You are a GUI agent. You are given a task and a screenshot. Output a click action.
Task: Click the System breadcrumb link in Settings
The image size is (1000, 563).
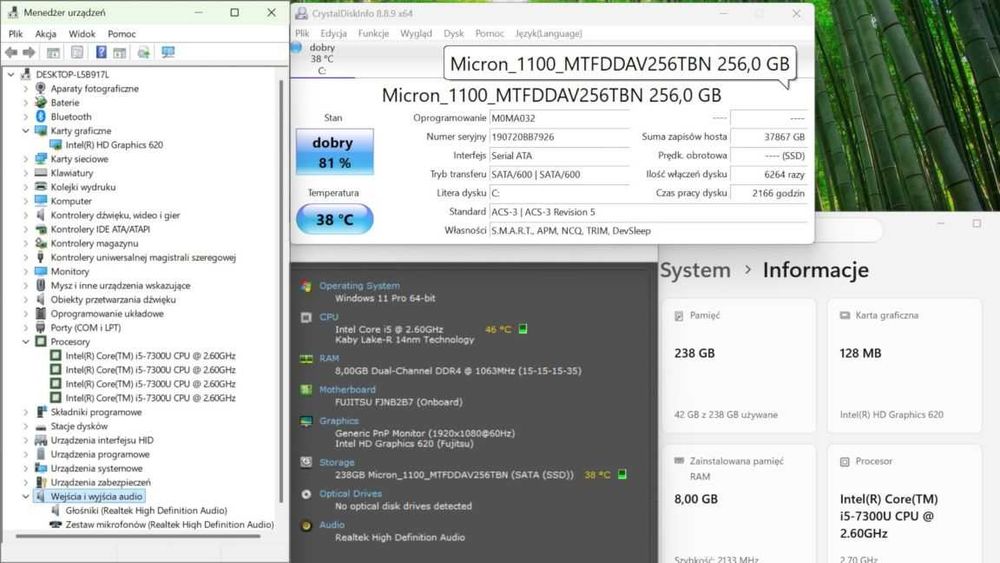(695, 270)
